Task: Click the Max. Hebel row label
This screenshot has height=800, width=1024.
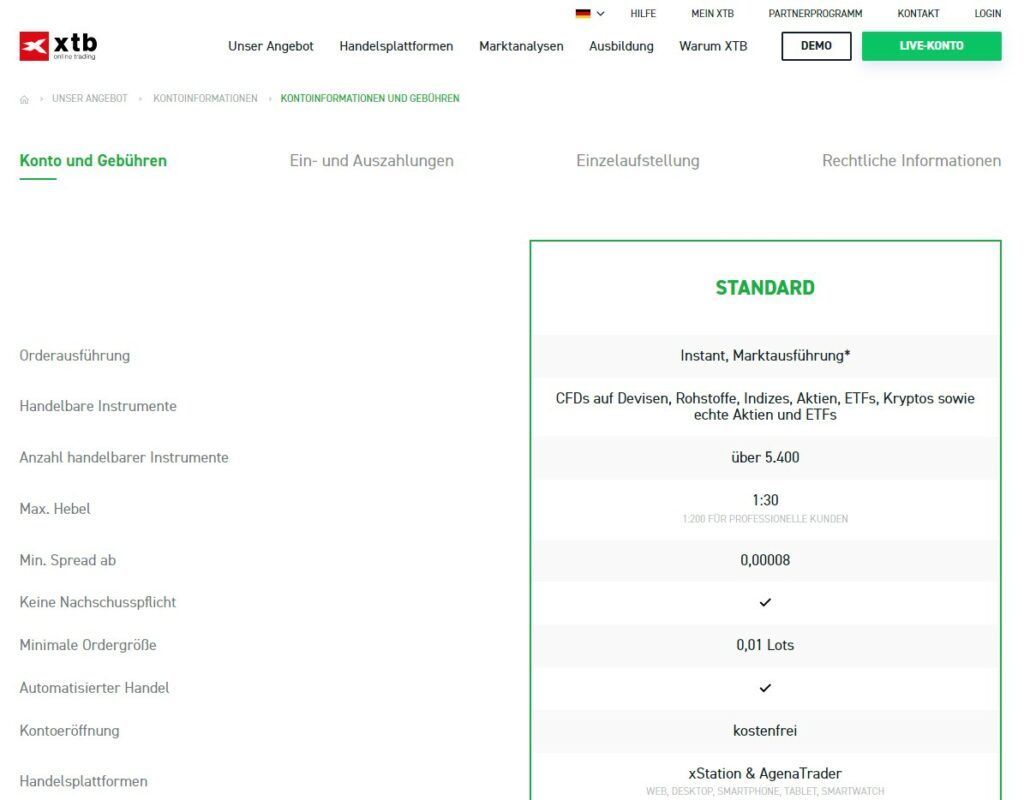Action: [x=55, y=509]
